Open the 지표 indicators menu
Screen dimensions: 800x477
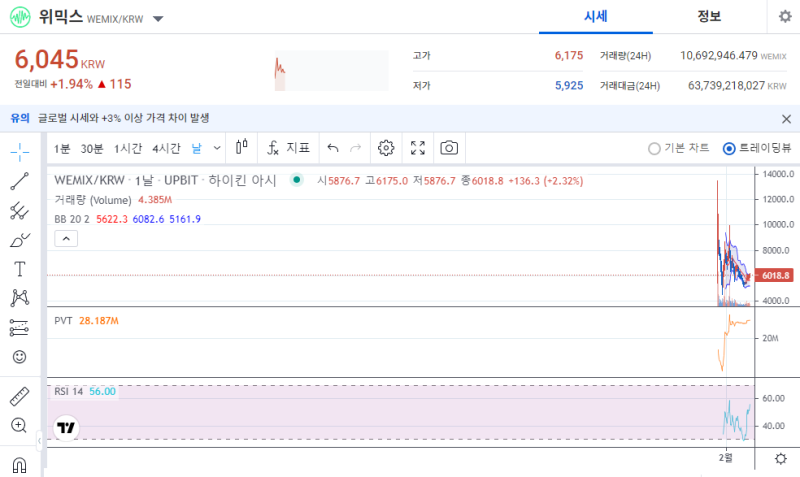point(288,148)
